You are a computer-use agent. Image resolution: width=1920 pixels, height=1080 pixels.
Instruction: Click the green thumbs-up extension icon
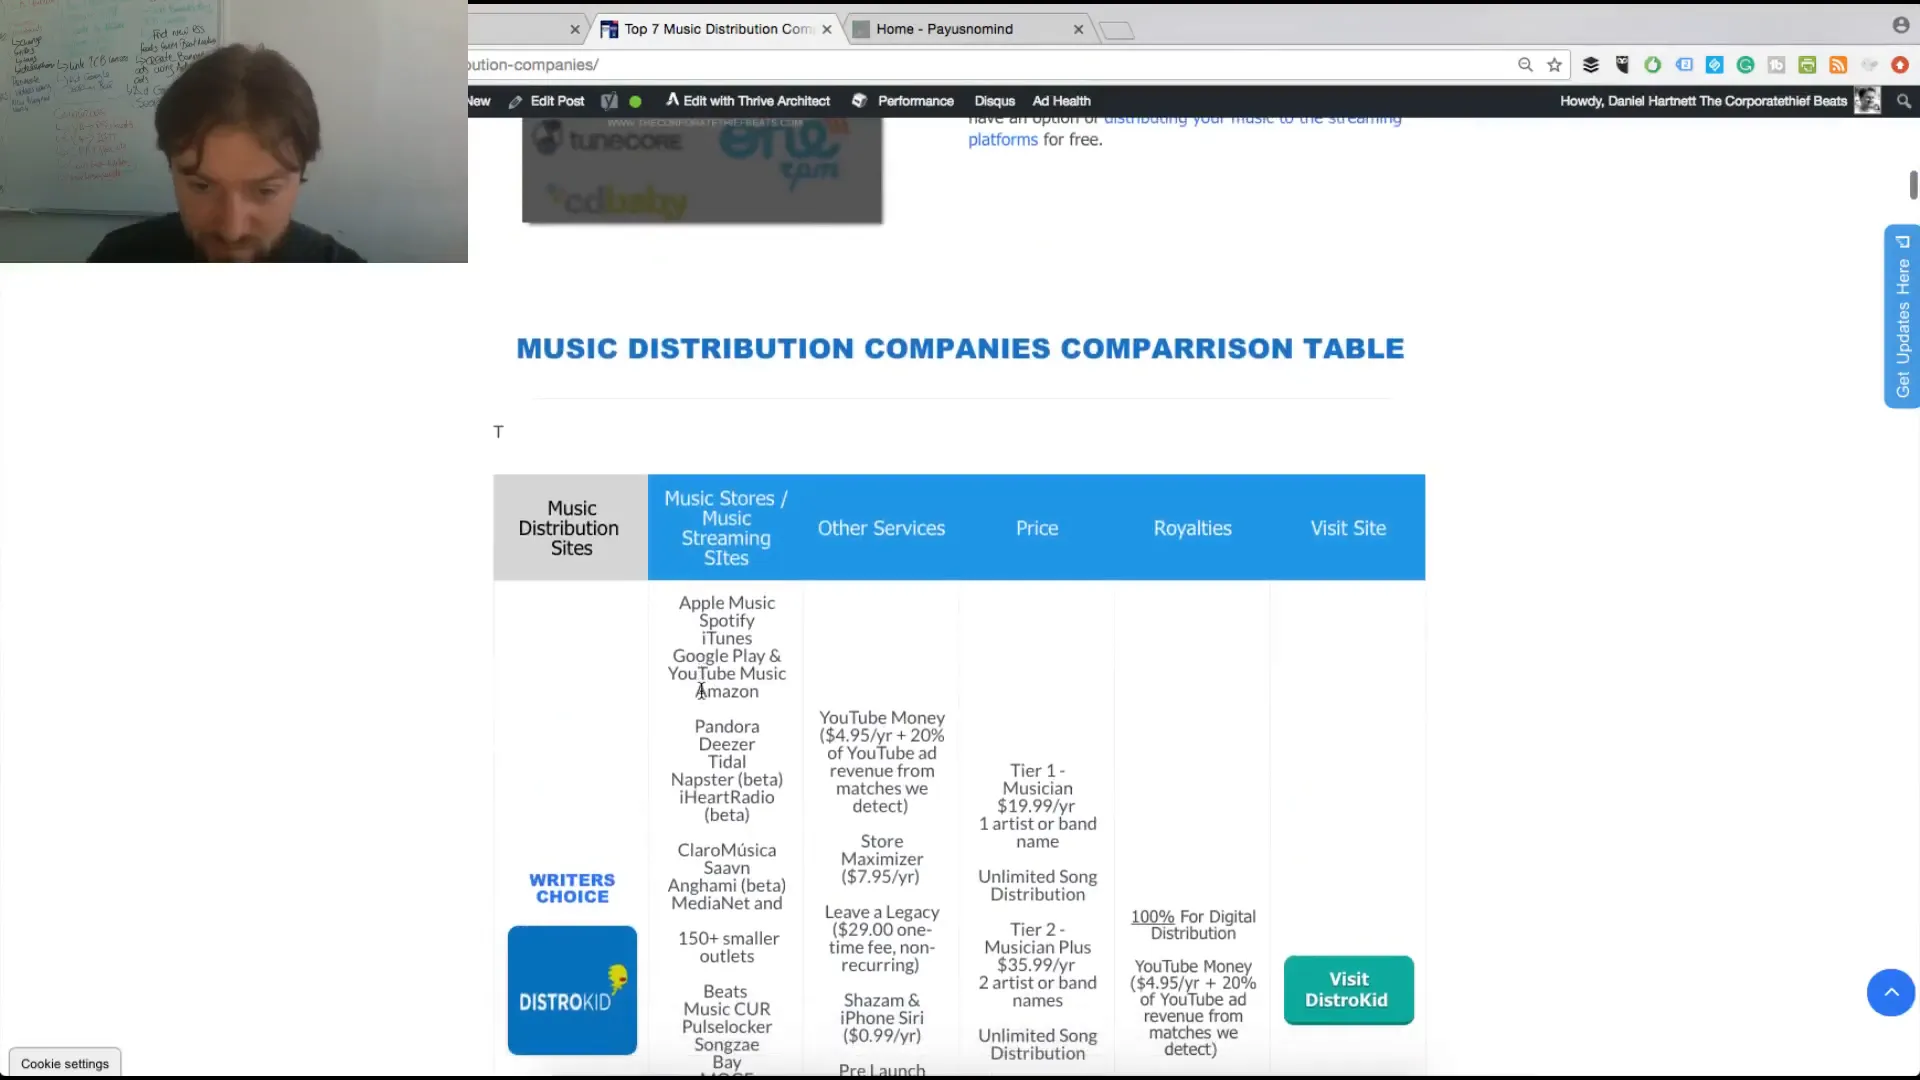point(1653,65)
